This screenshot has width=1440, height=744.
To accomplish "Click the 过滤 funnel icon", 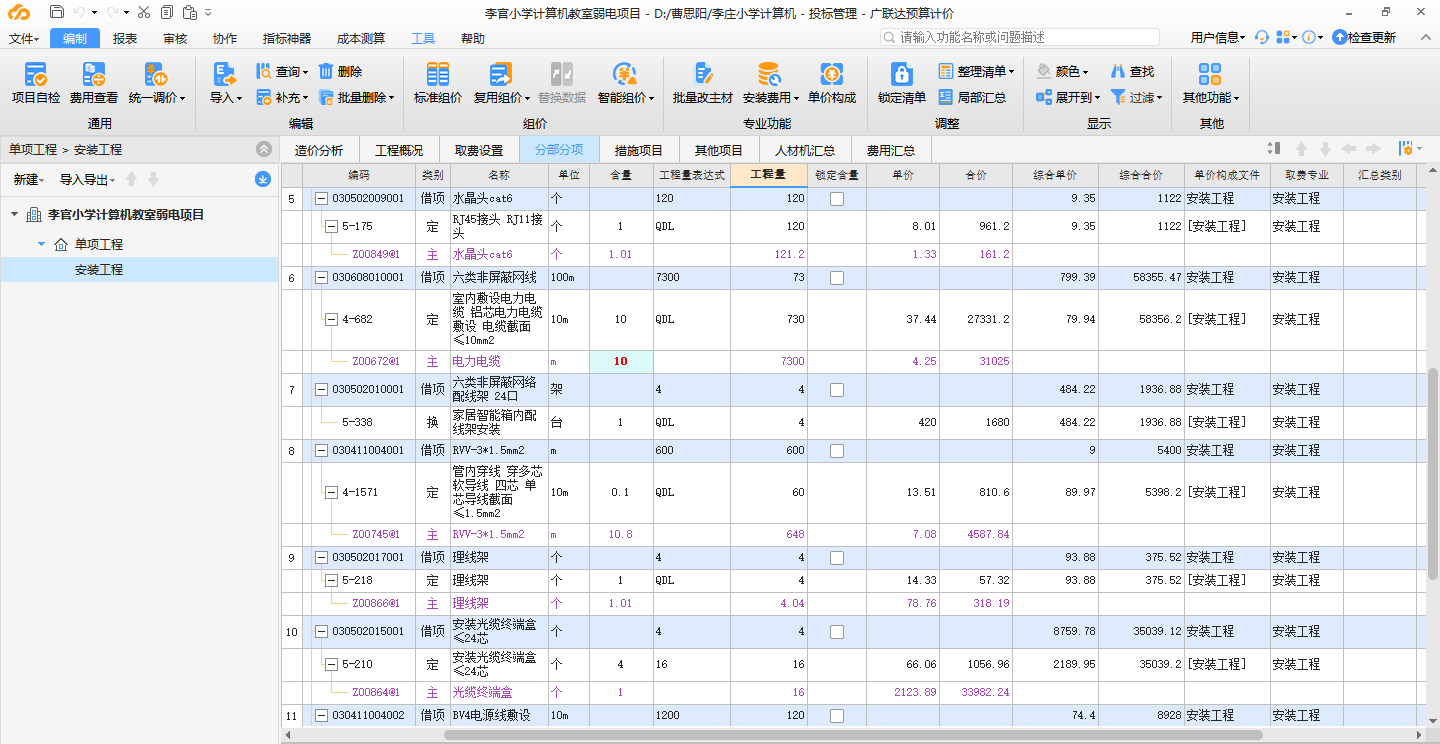I will [x=1118, y=98].
